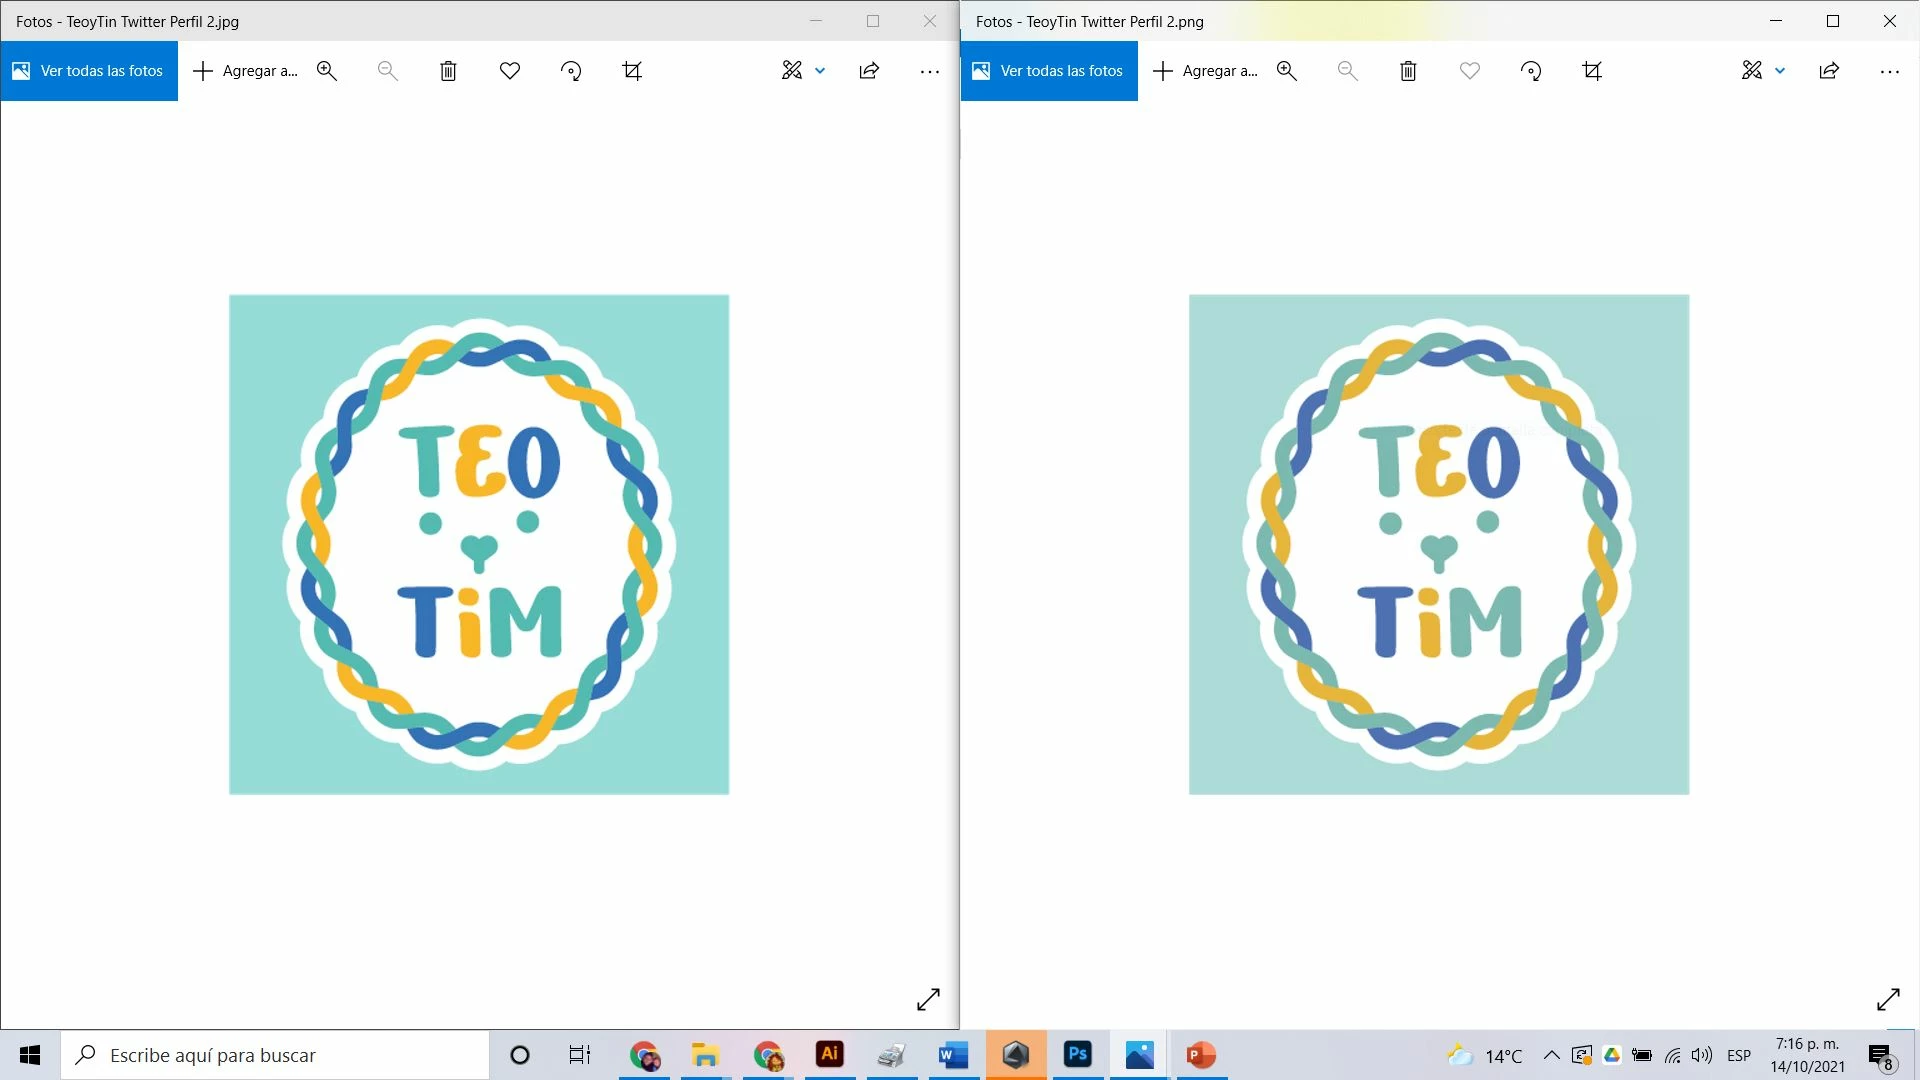Image resolution: width=1920 pixels, height=1080 pixels.
Task: Share the PNG photo
Action: tap(1829, 71)
